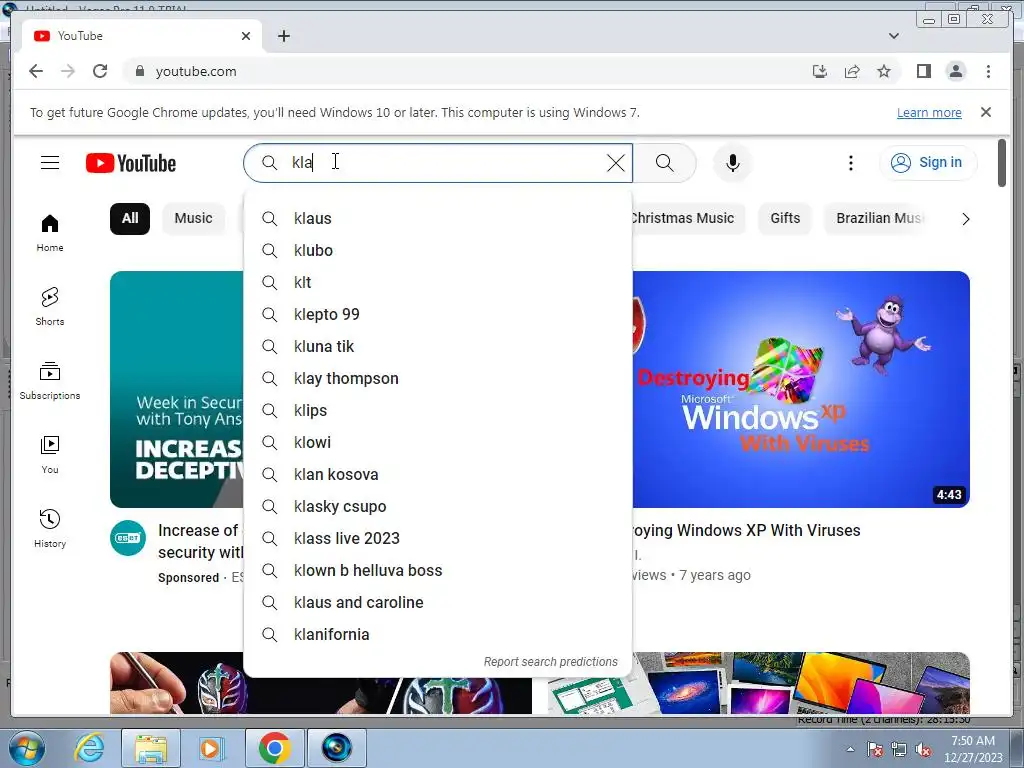Viewport: 1024px width, 768px height.
Task: Choose suggestion 'klt'
Action: [438, 282]
